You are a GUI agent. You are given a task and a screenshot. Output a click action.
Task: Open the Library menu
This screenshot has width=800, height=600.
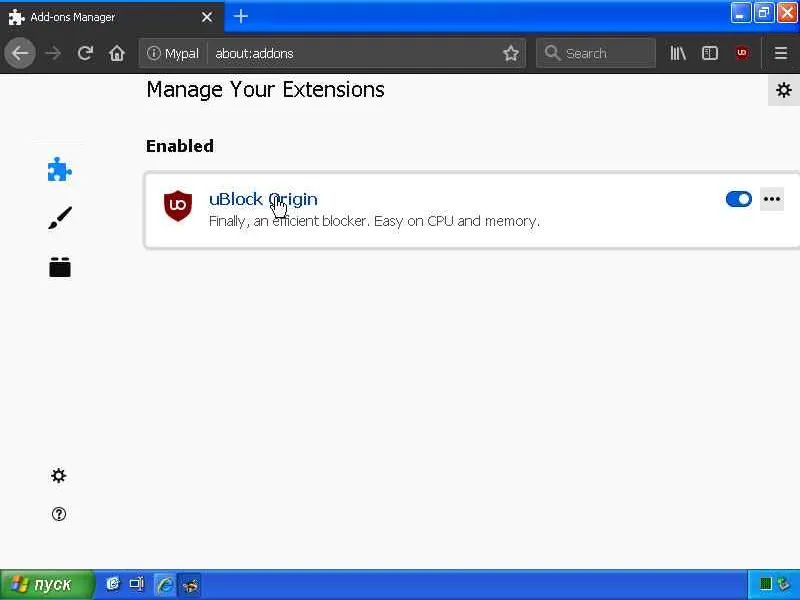(x=678, y=53)
